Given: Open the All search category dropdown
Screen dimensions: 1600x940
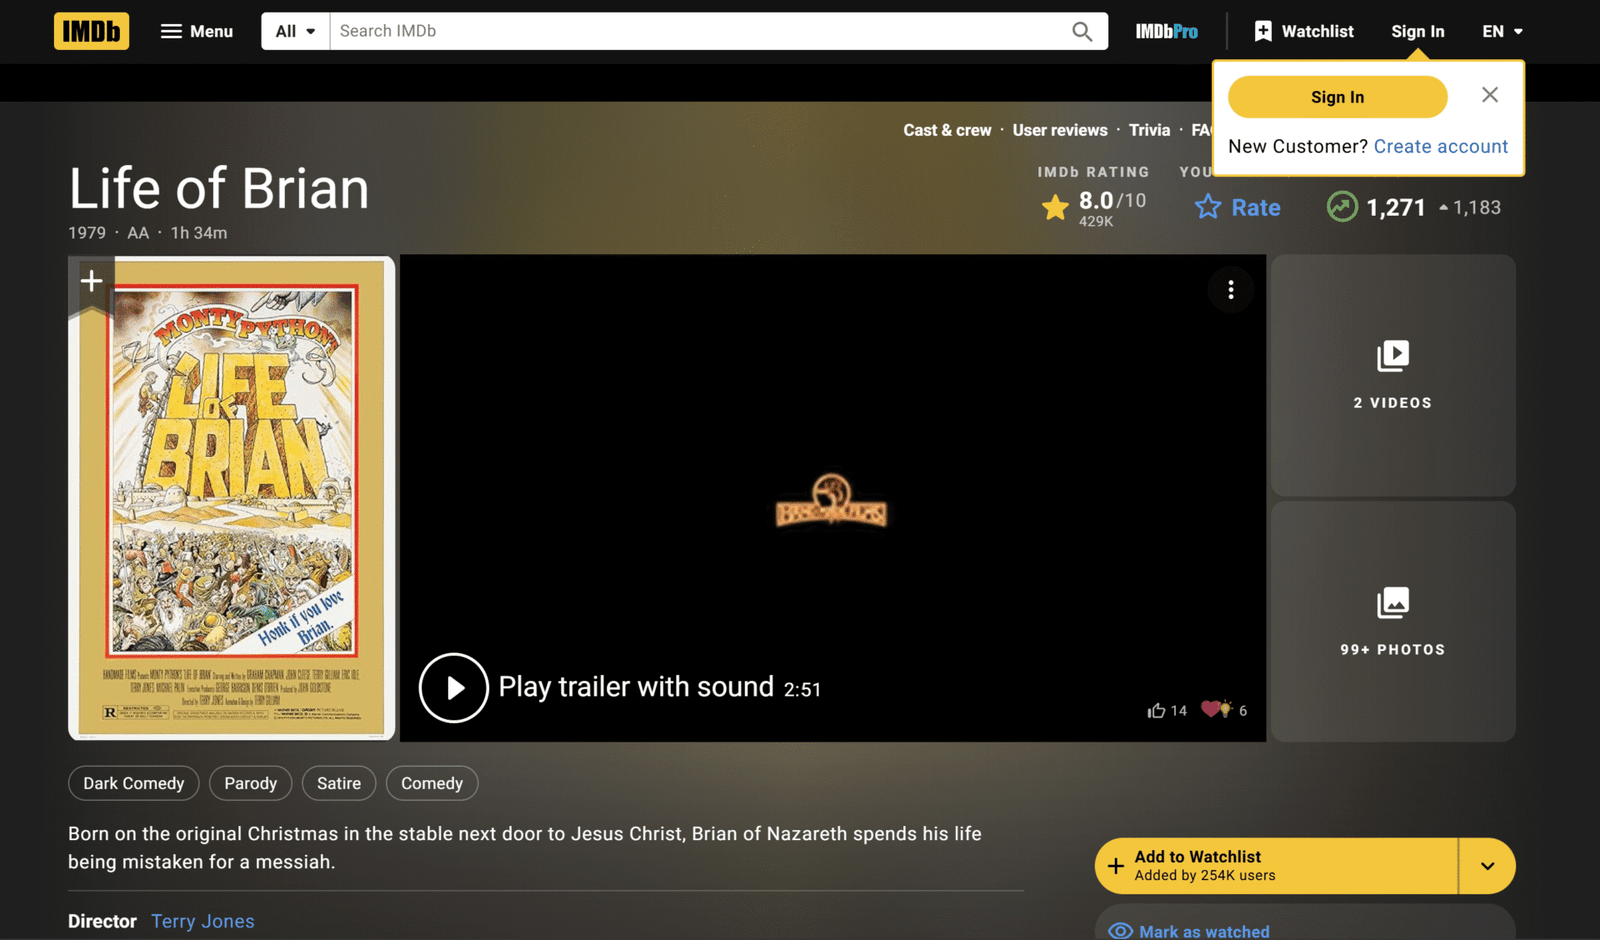Looking at the screenshot, I should pyautogui.click(x=295, y=31).
